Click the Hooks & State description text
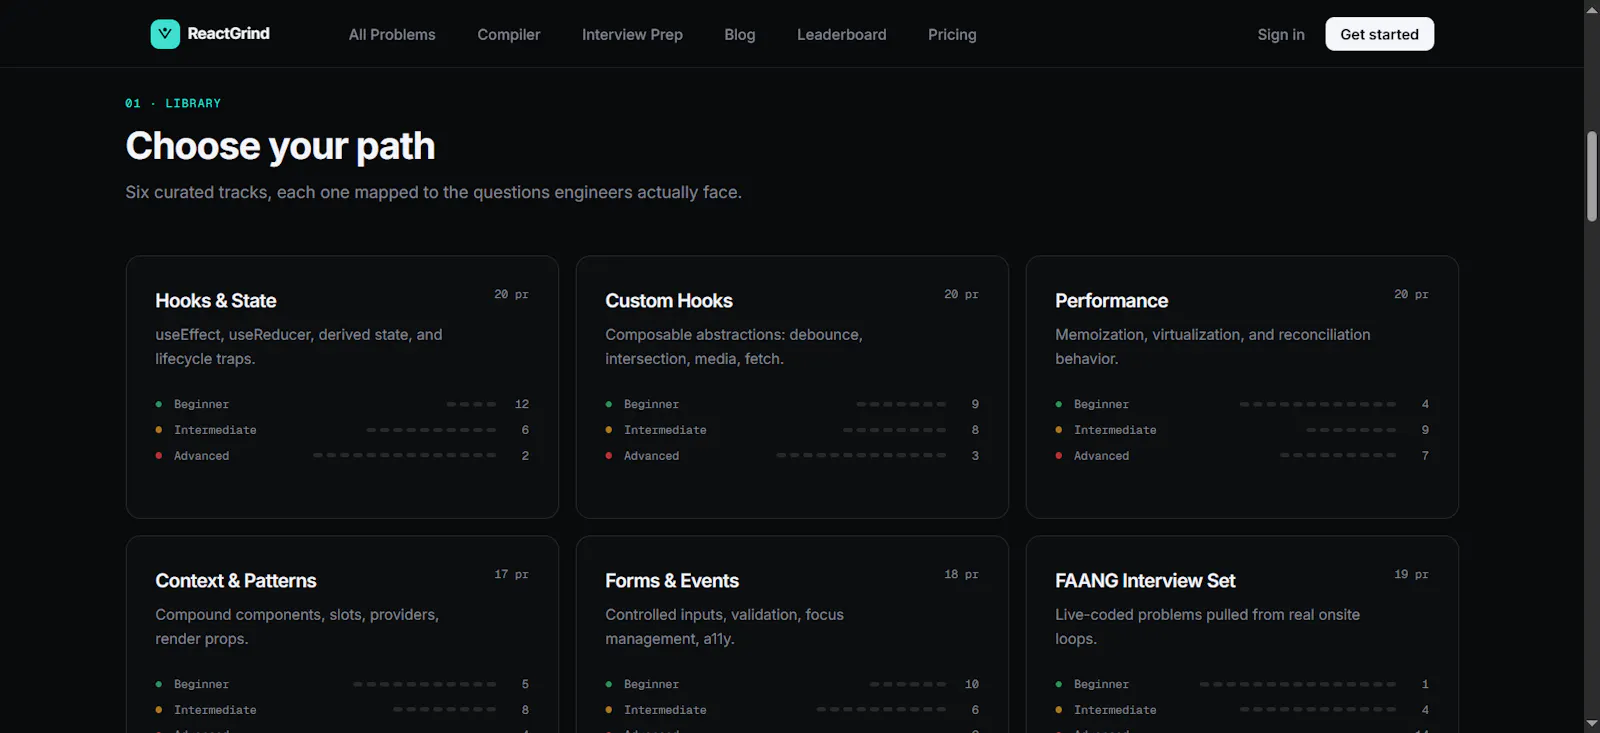This screenshot has width=1600, height=733. tap(299, 347)
